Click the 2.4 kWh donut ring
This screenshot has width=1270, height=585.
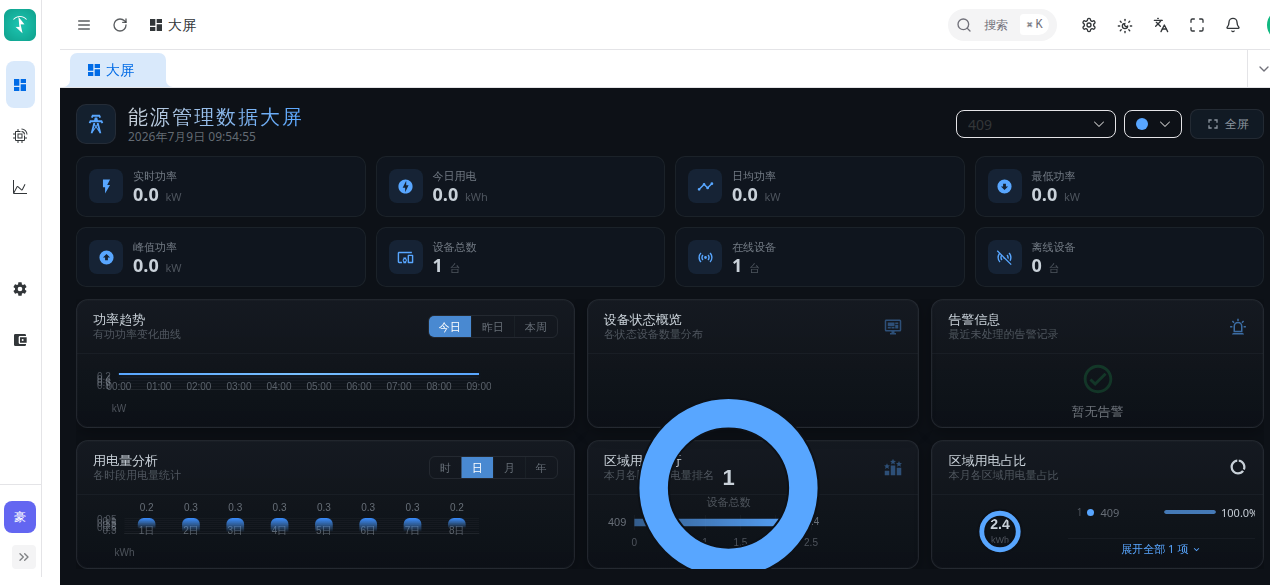tap(1000, 531)
